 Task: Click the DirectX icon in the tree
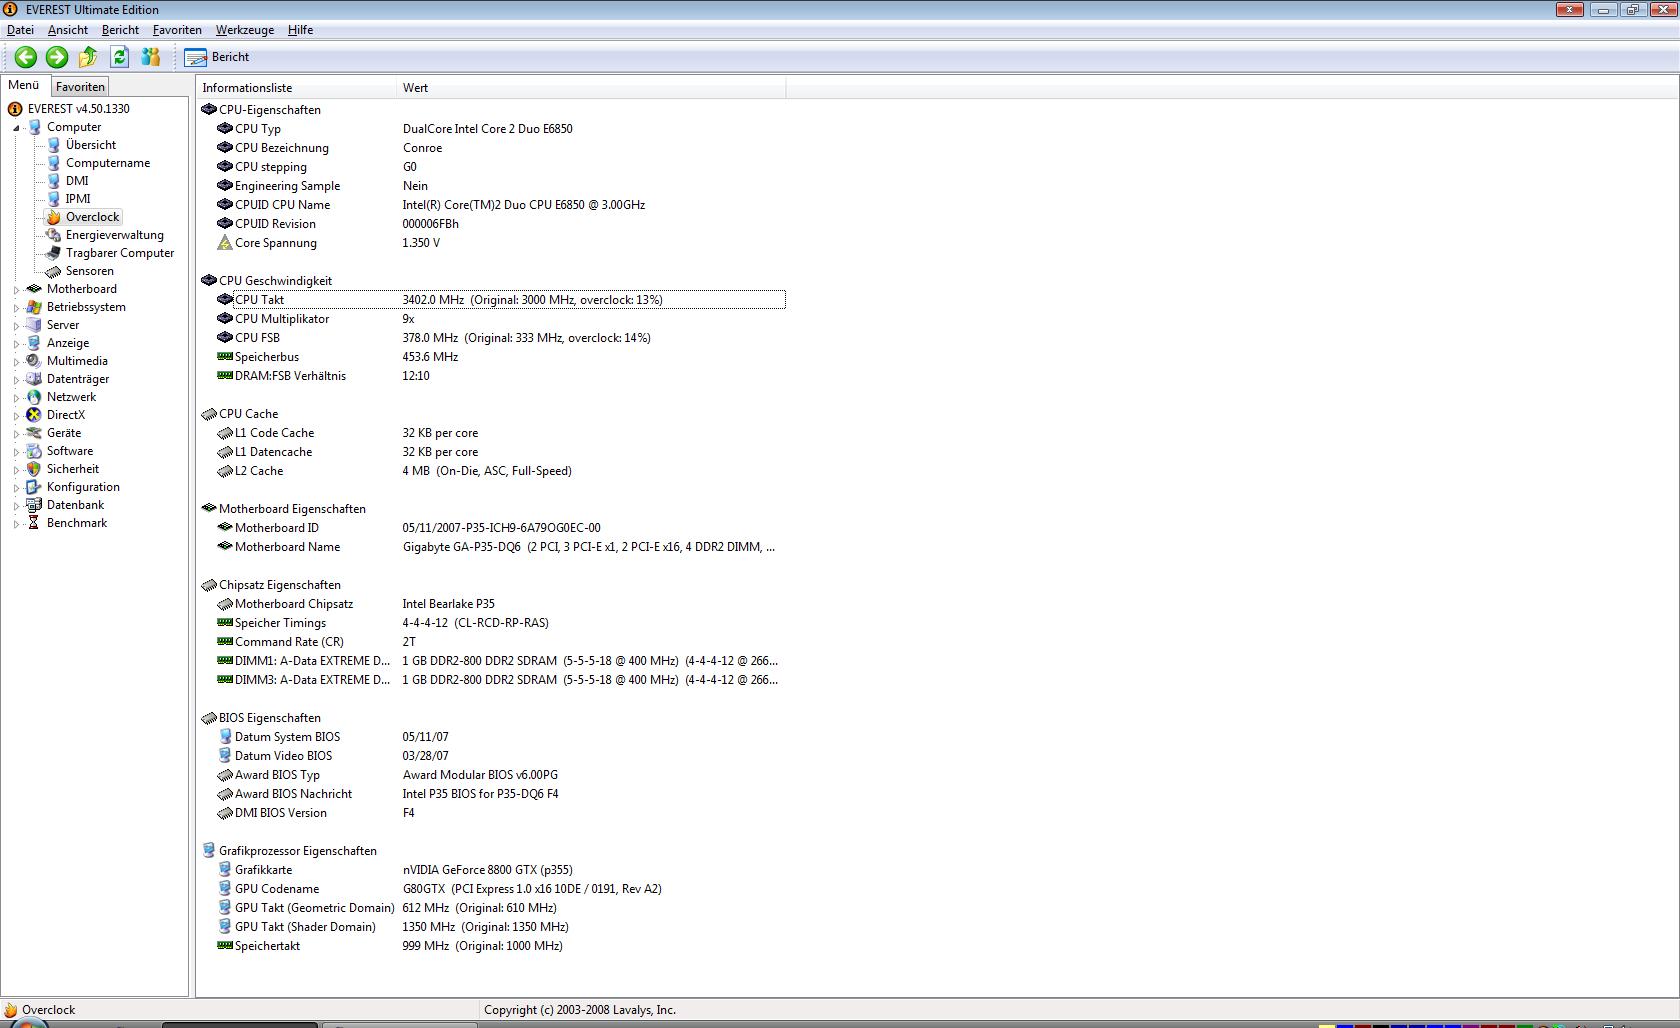pos(34,415)
